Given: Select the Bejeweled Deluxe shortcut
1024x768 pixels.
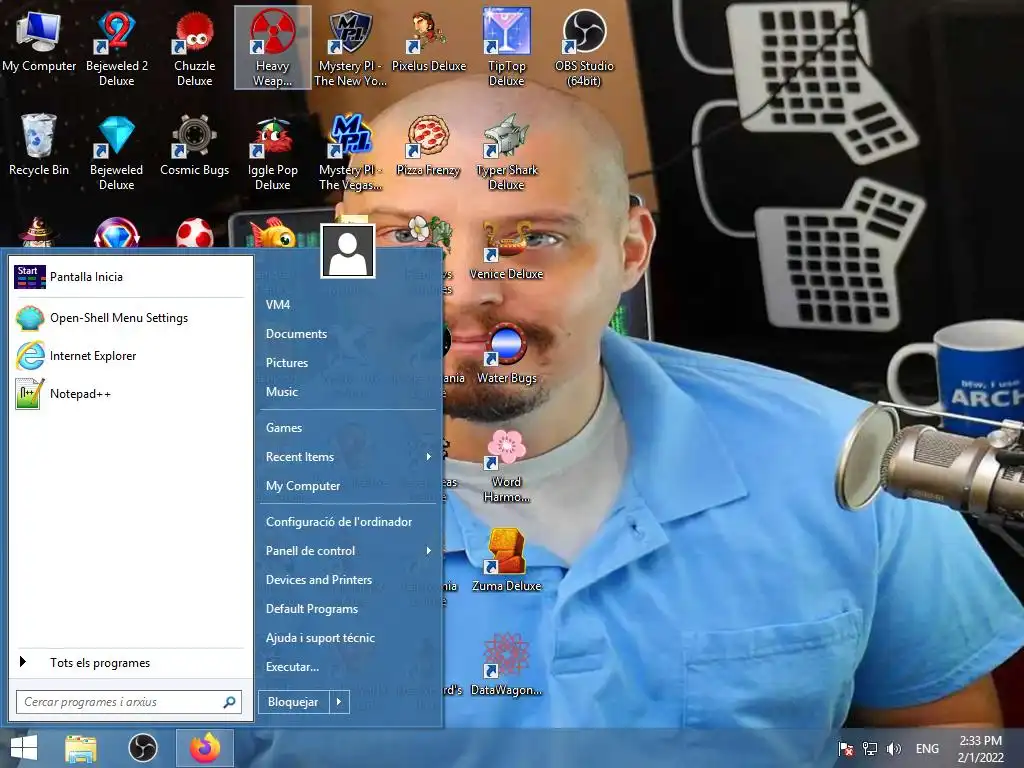Looking at the screenshot, I should [116, 153].
